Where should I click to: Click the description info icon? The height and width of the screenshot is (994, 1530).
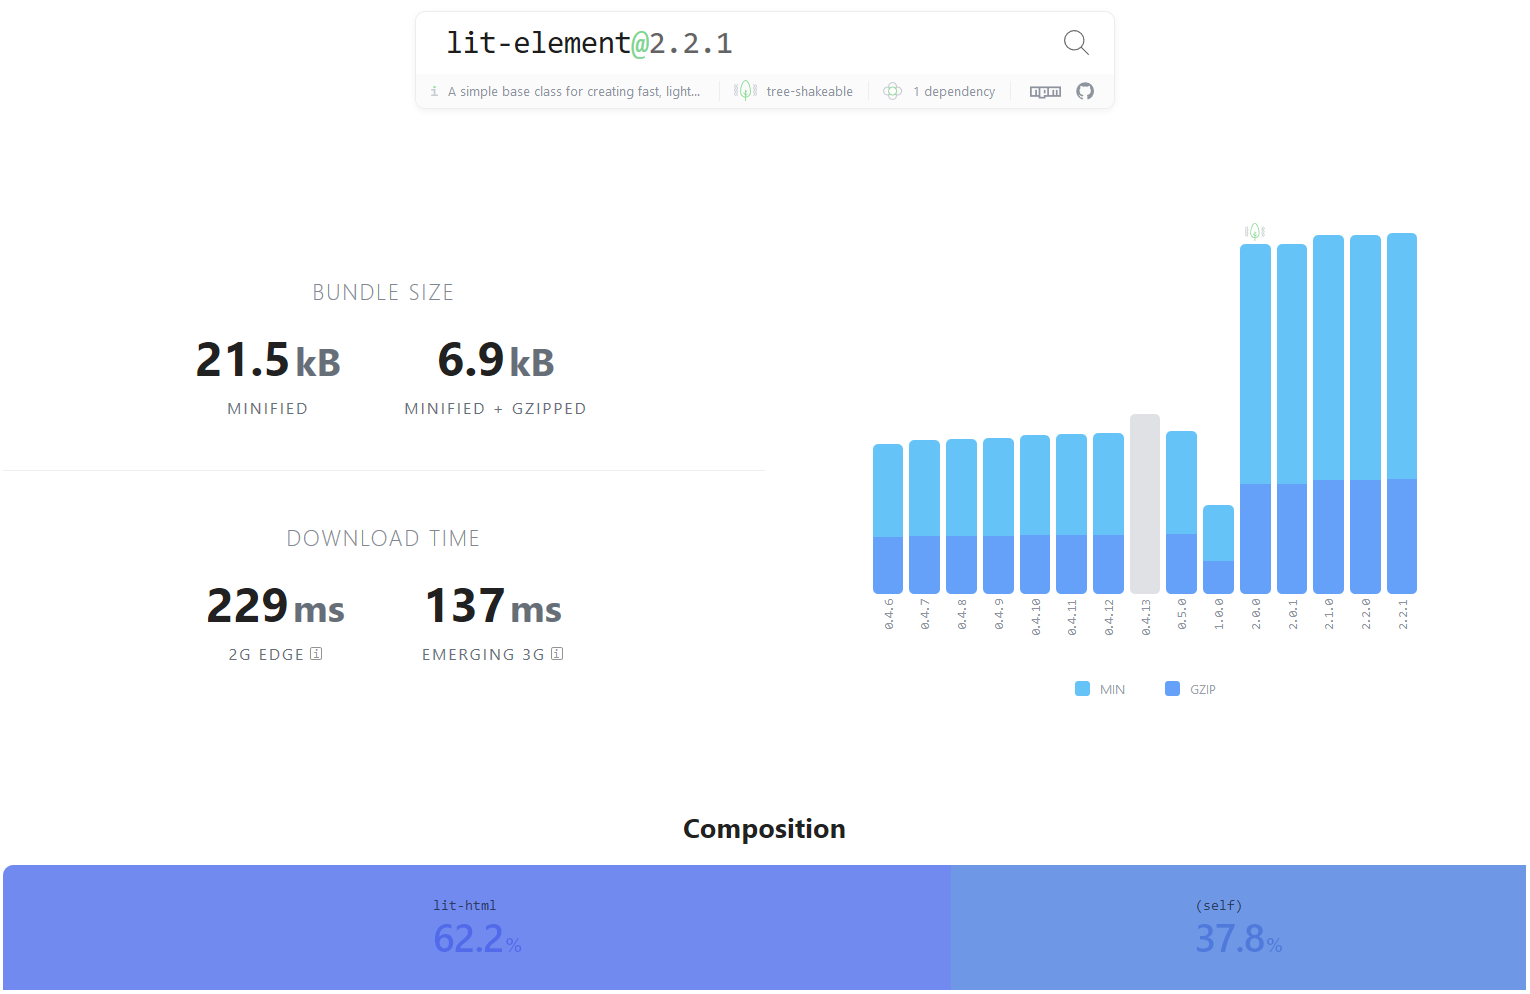click(x=434, y=91)
